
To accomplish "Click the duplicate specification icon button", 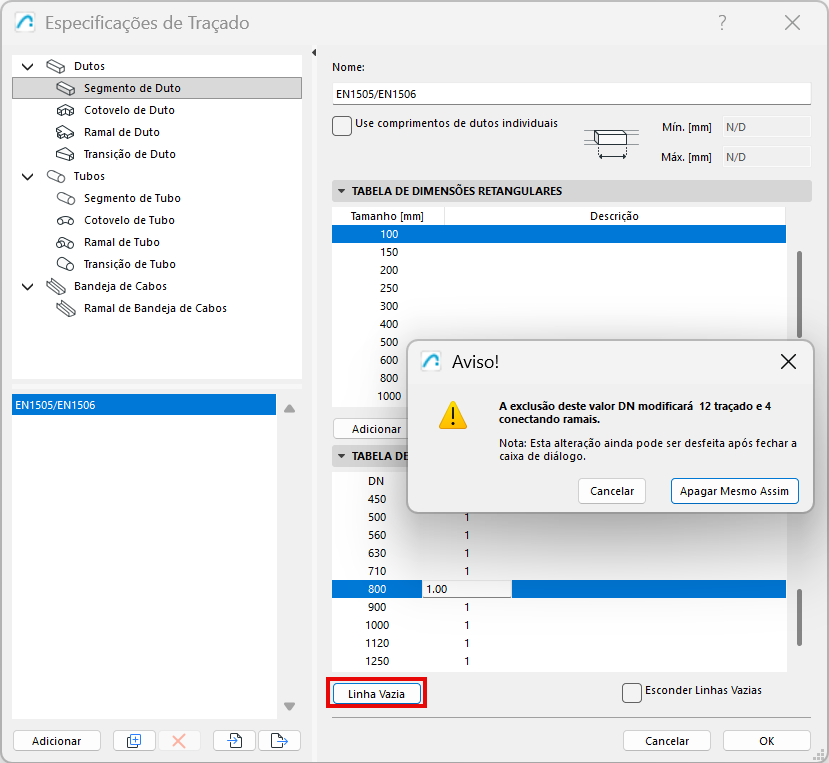I will pos(134,741).
